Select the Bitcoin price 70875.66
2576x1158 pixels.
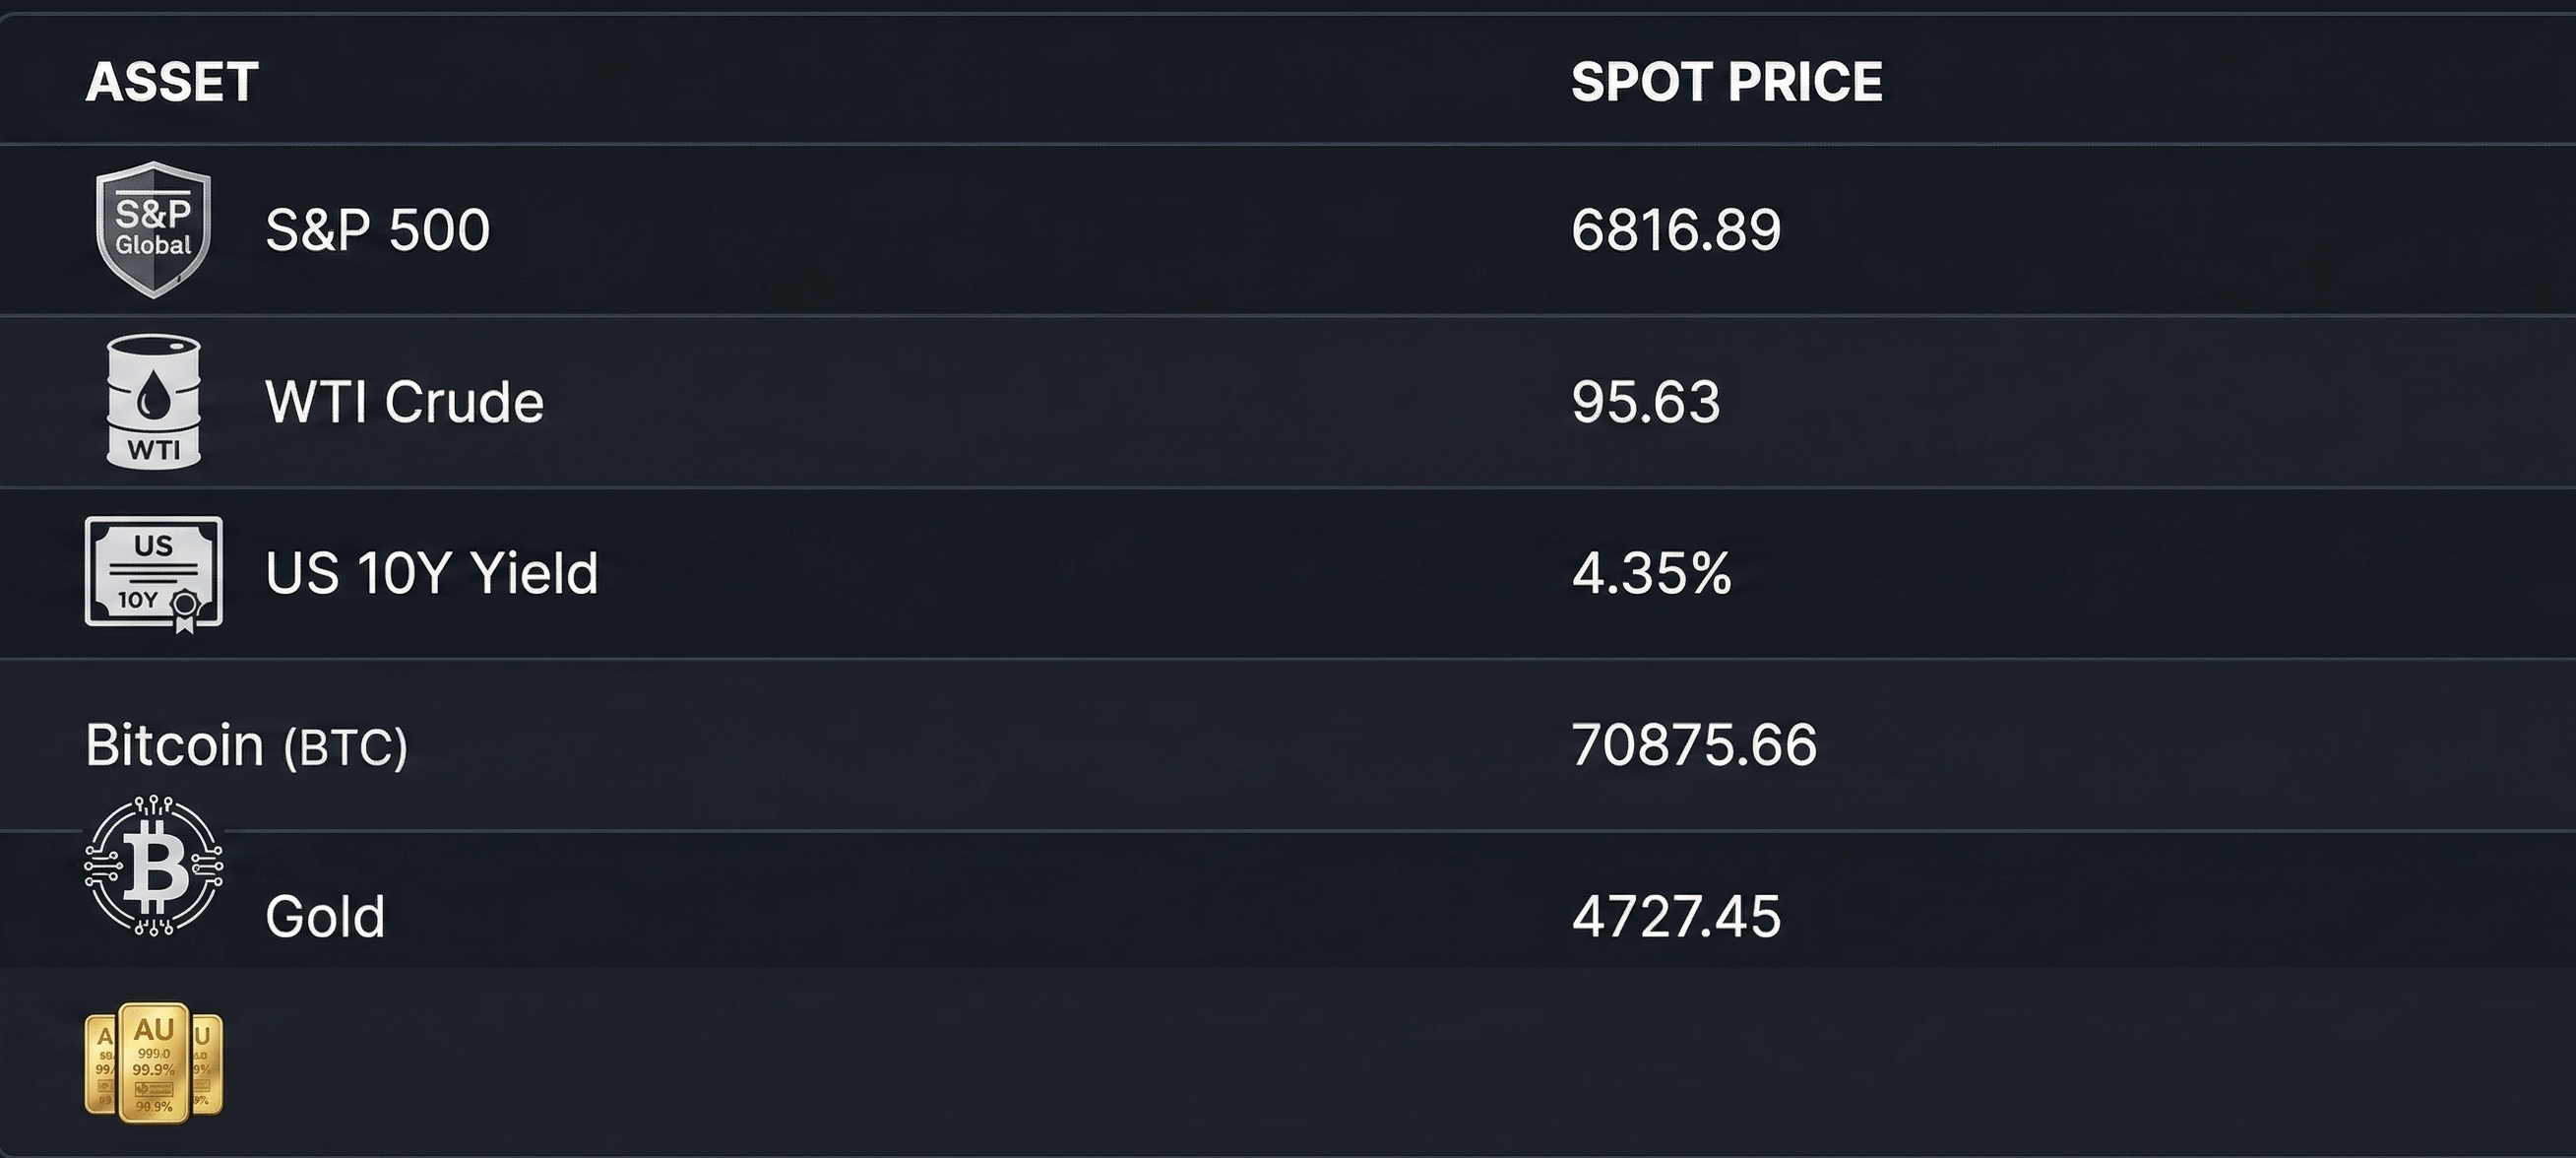pyautogui.click(x=1693, y=745)
